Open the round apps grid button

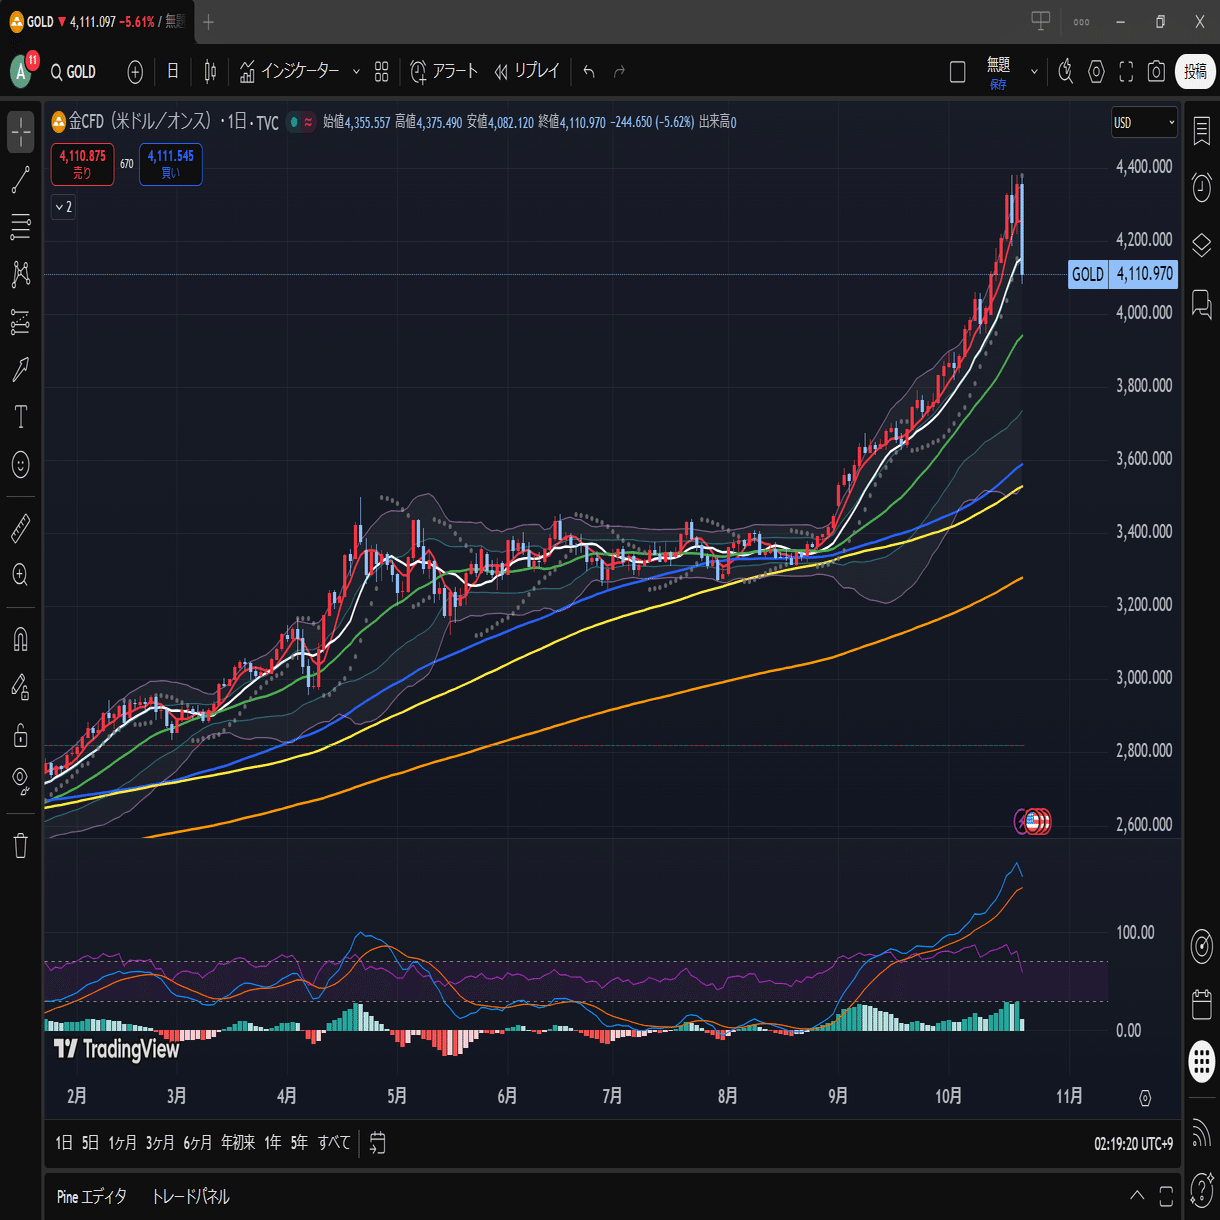[x=1202, y=1061]
